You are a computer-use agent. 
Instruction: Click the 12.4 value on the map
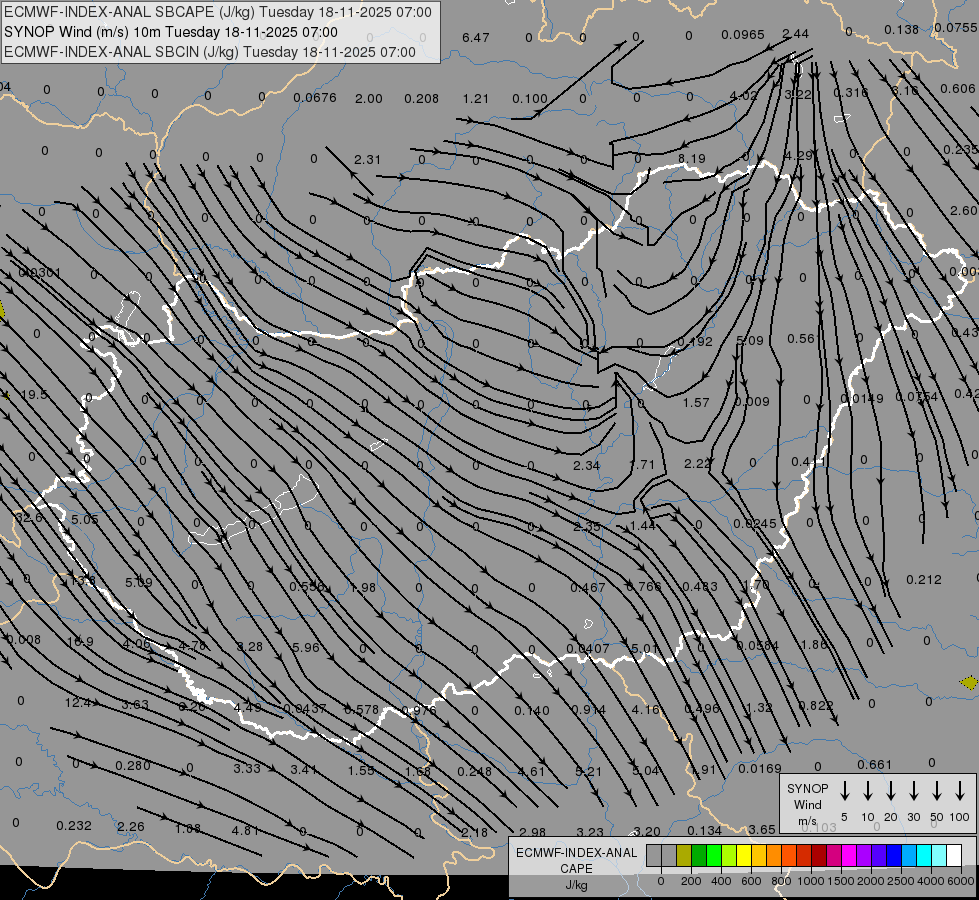coord(79,703)
